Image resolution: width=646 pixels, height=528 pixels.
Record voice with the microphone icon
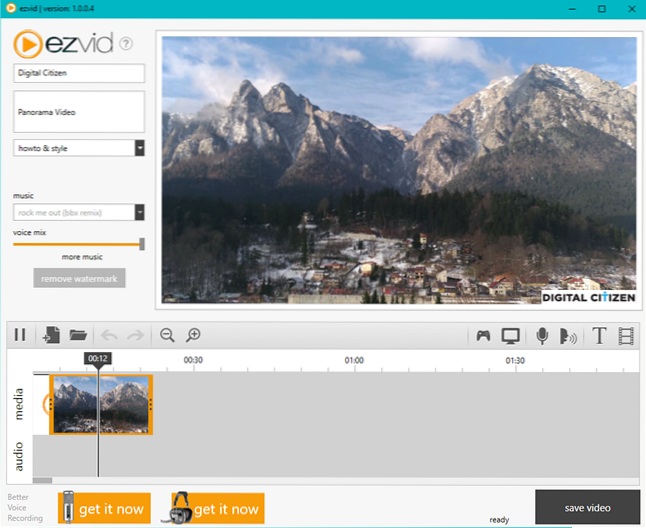click(x=542, y=336)
